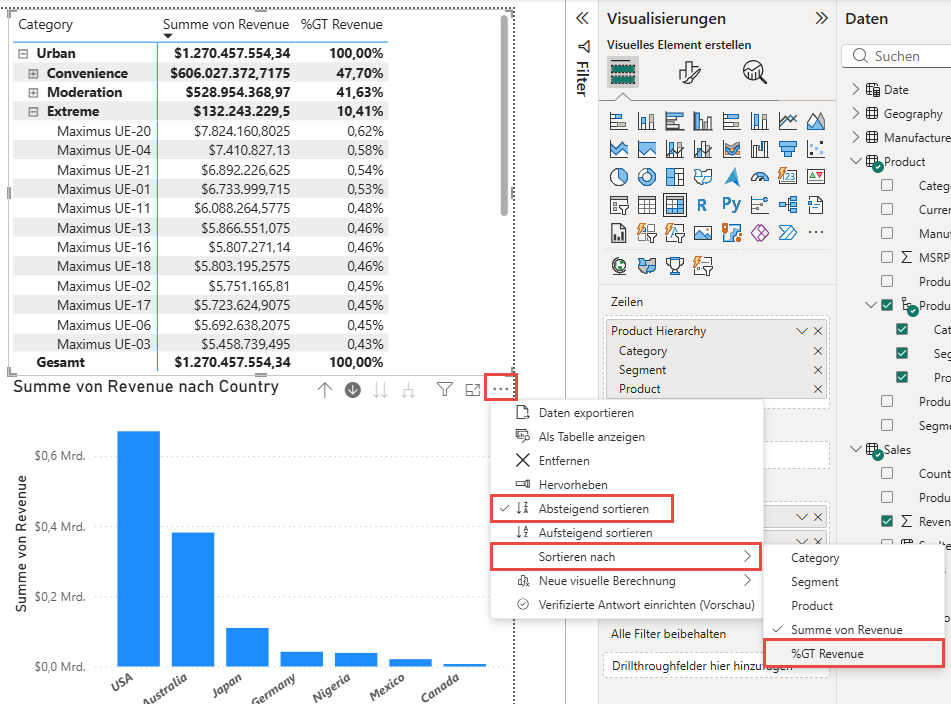This screenshot has width=951, height=704.
Task: Pick the KPI visual icon
Action: pos(816,177)
